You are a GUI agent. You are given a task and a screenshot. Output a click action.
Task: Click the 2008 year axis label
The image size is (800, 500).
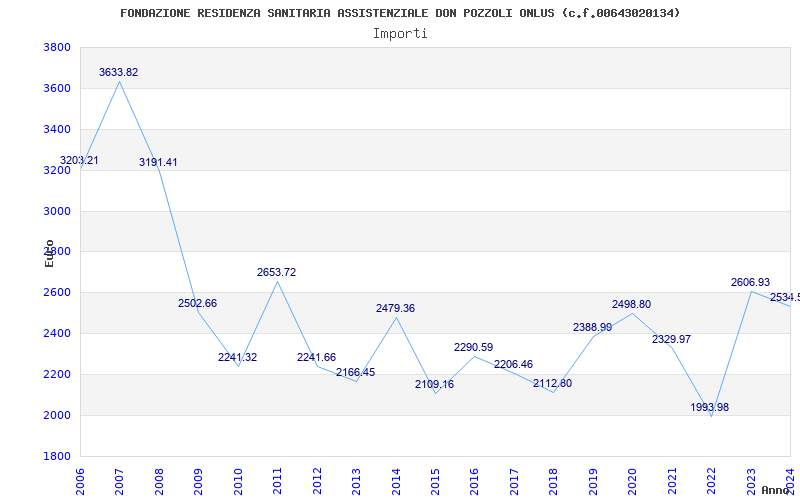click(159, 482)
